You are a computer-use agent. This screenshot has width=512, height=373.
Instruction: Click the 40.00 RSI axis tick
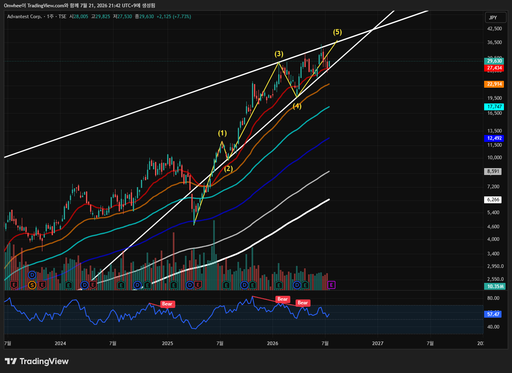coord(493,327)
